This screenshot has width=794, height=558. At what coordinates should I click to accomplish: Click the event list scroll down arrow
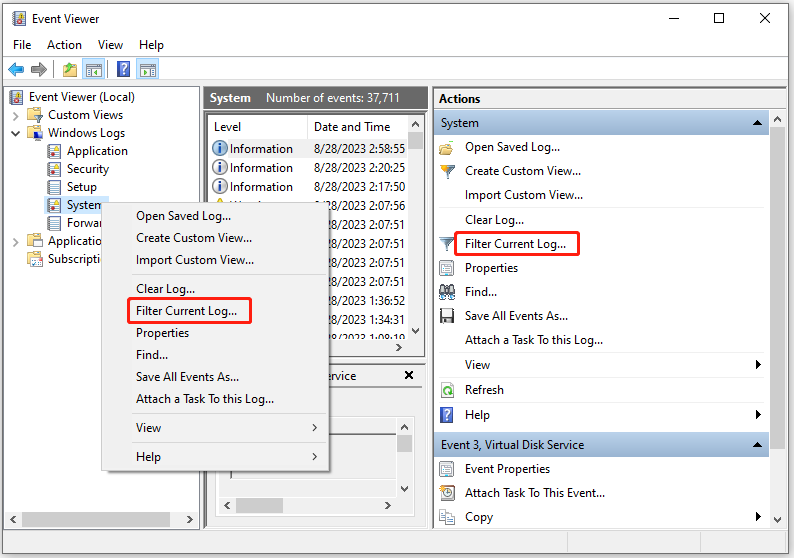coord(416,331)
